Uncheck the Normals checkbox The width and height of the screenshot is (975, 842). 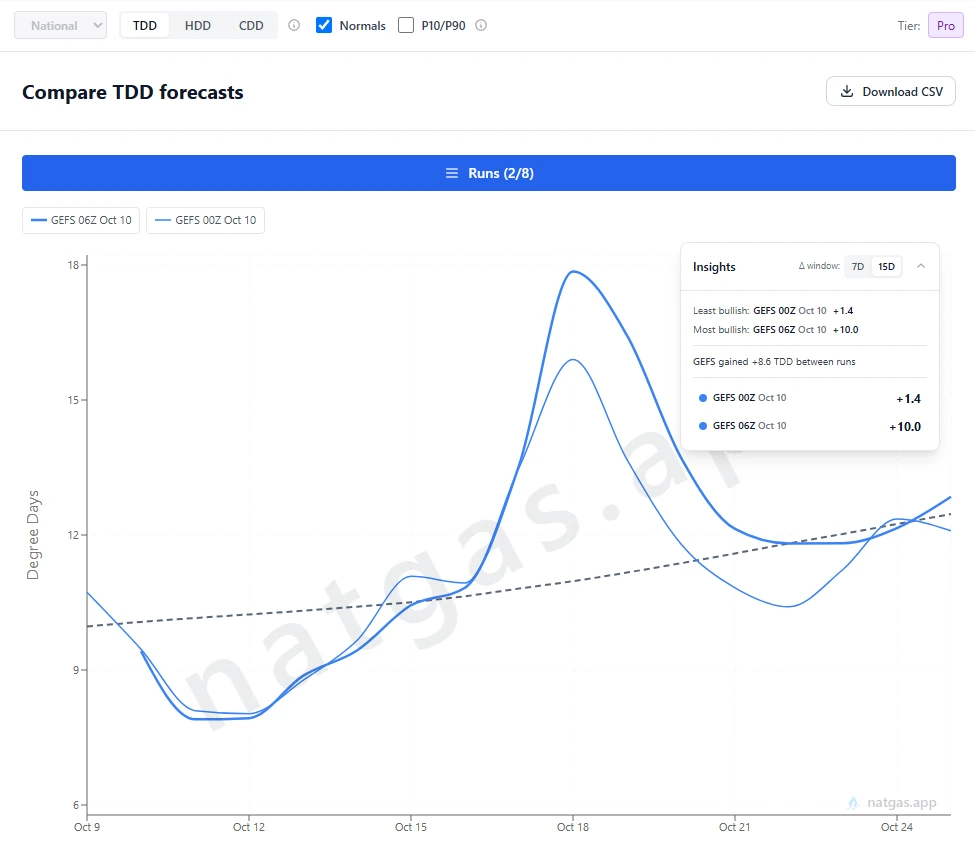tap(324, 25)
